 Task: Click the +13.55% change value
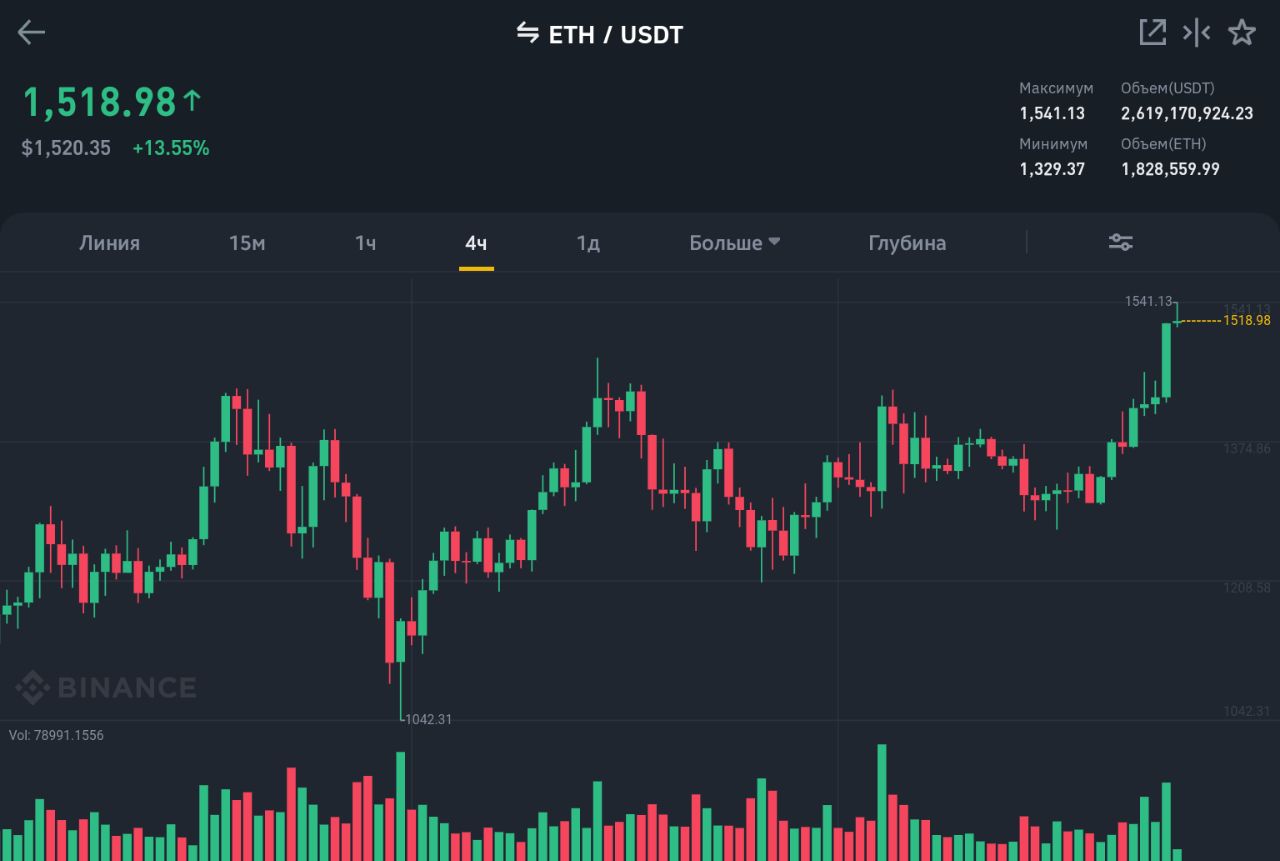click(x=171, y=148)
